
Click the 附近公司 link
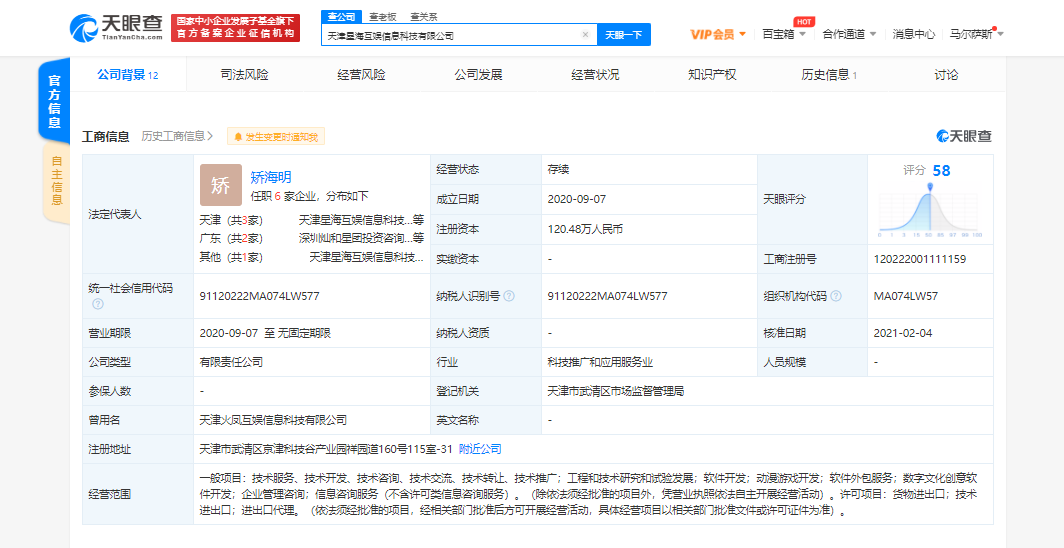(480, 449)
